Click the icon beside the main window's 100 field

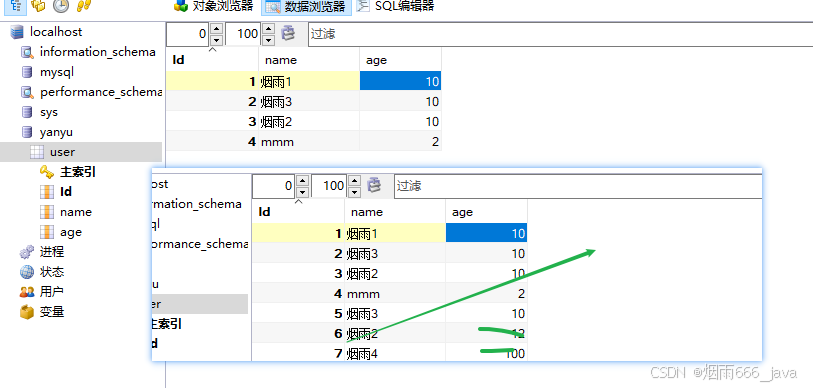pos(288,33)
